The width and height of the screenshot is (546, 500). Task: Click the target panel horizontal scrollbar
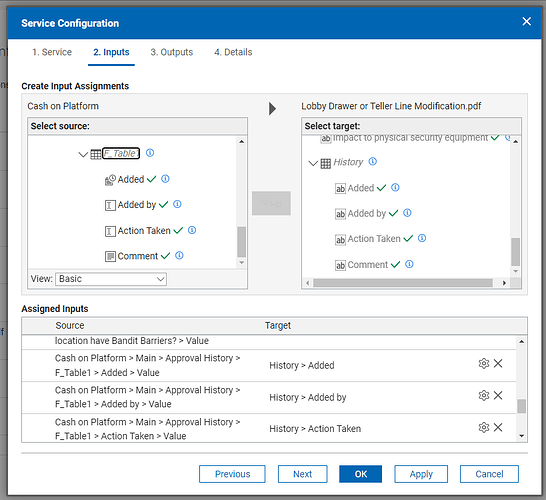click(x=403, y=283)
